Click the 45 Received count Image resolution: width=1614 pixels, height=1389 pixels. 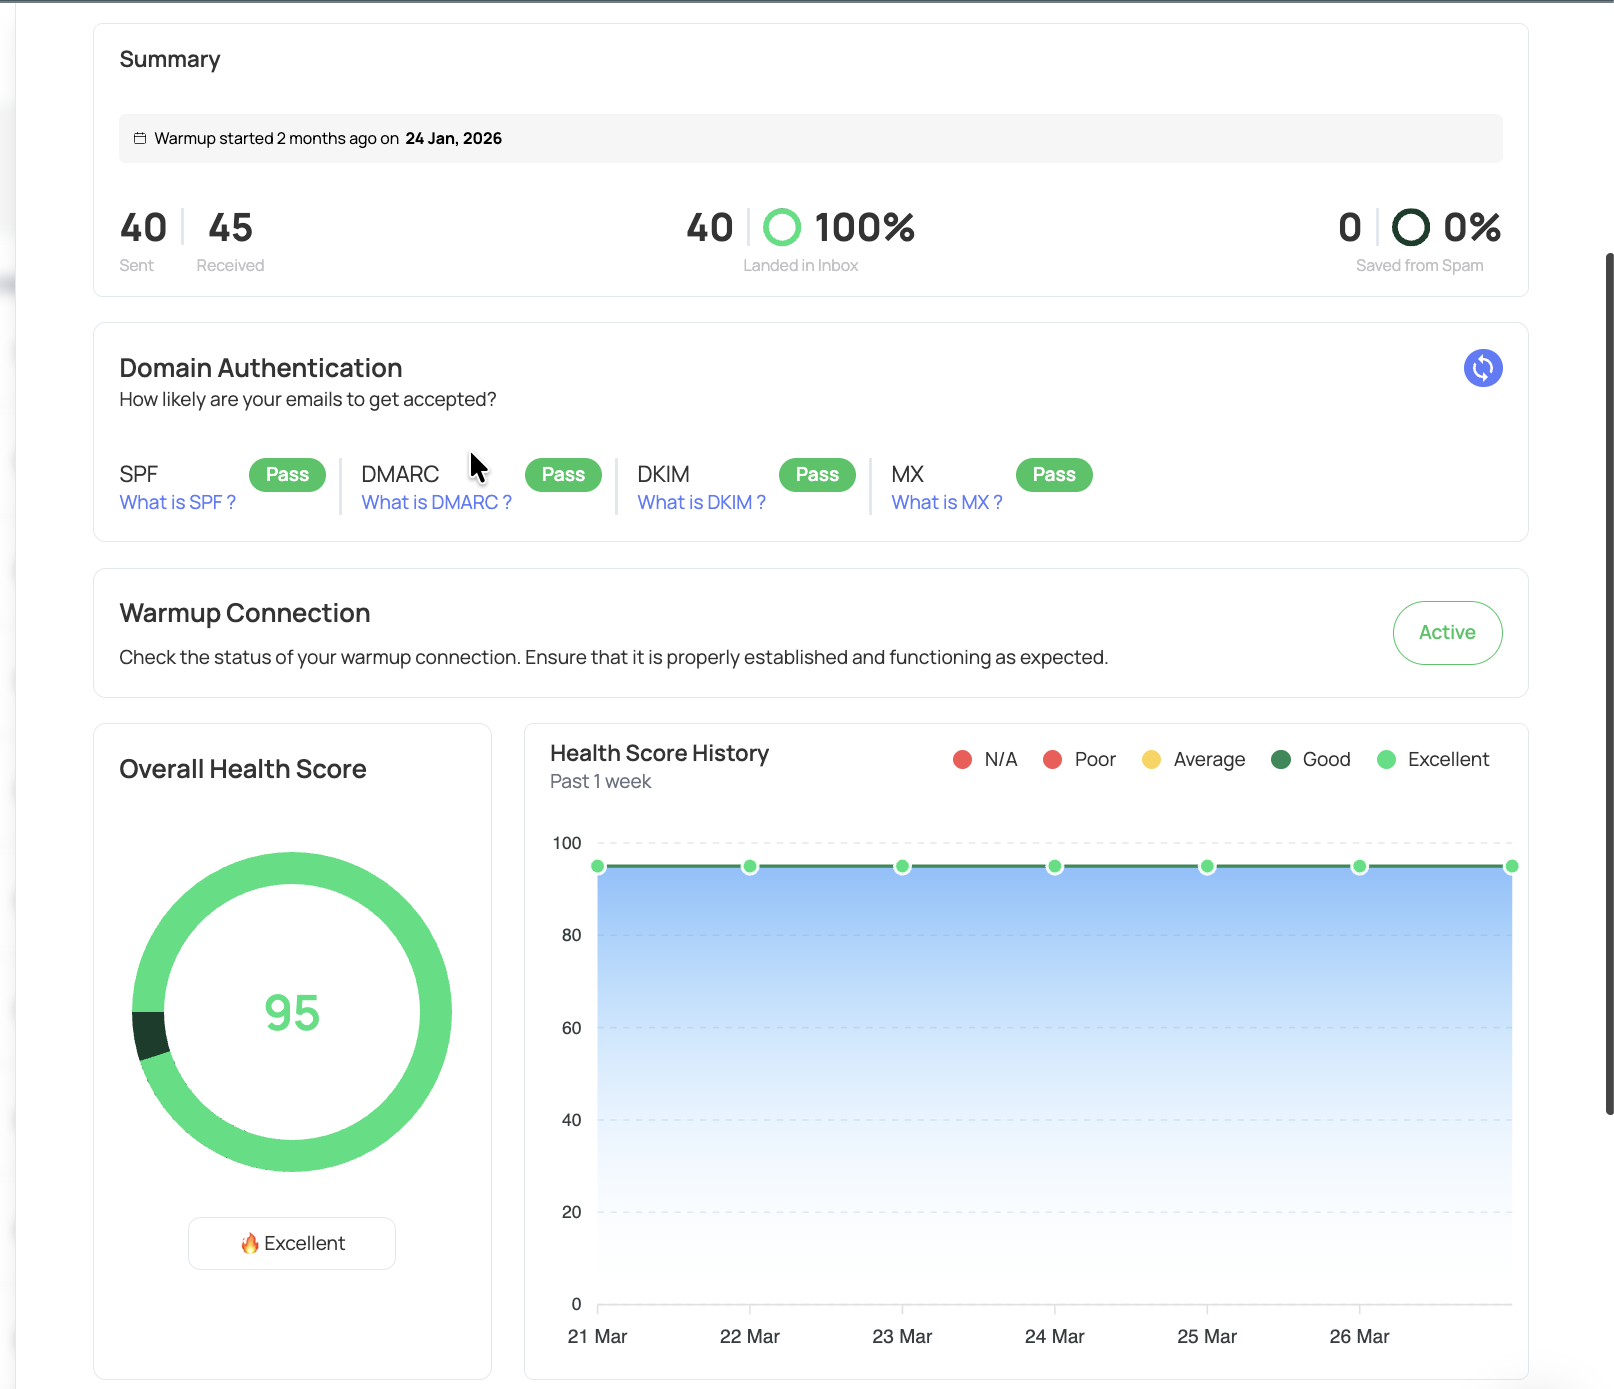point(230,227)
